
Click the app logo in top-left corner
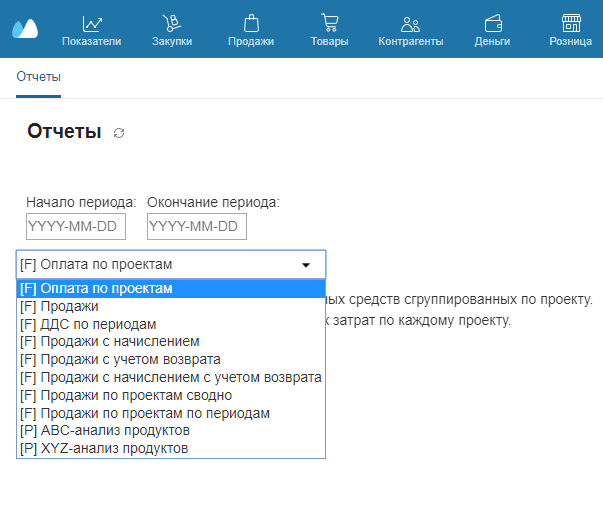[x=25, y=28]
